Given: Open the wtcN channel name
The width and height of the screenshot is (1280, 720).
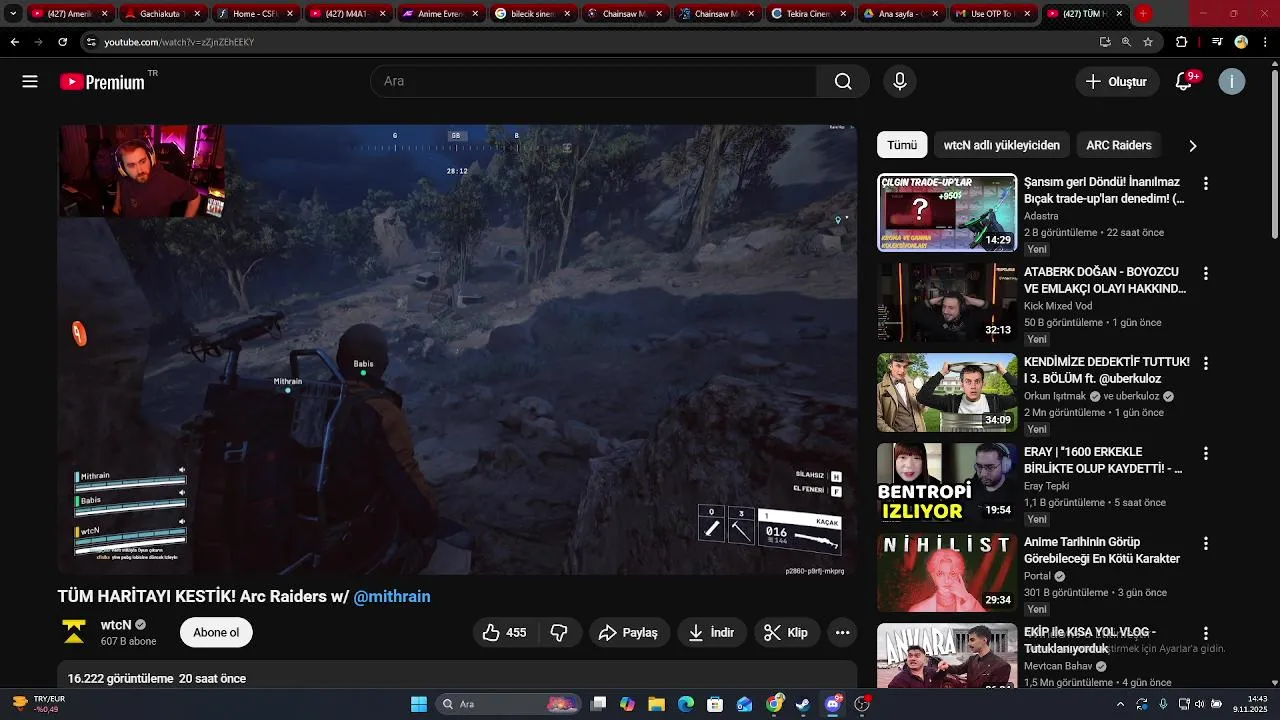Looking at the screenshot, I should 116,625.
